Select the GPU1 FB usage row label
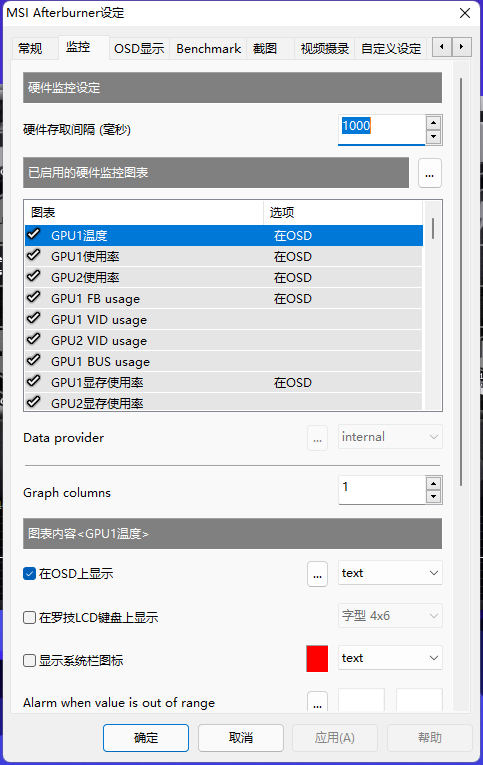 (95, 299)
